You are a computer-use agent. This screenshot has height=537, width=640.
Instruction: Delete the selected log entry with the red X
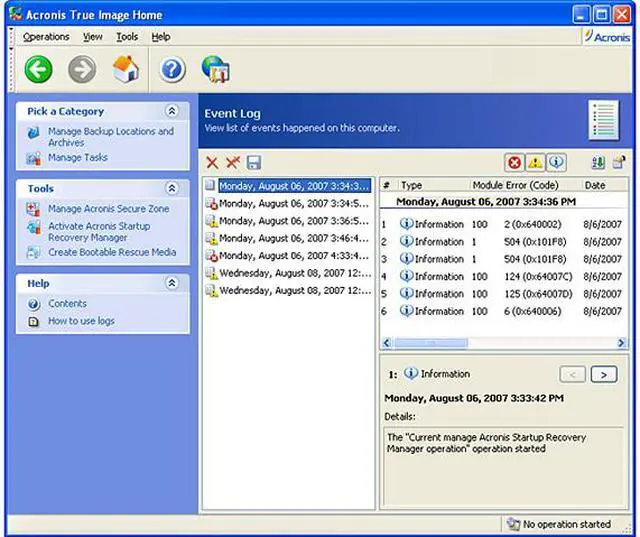tap(212, 163)
